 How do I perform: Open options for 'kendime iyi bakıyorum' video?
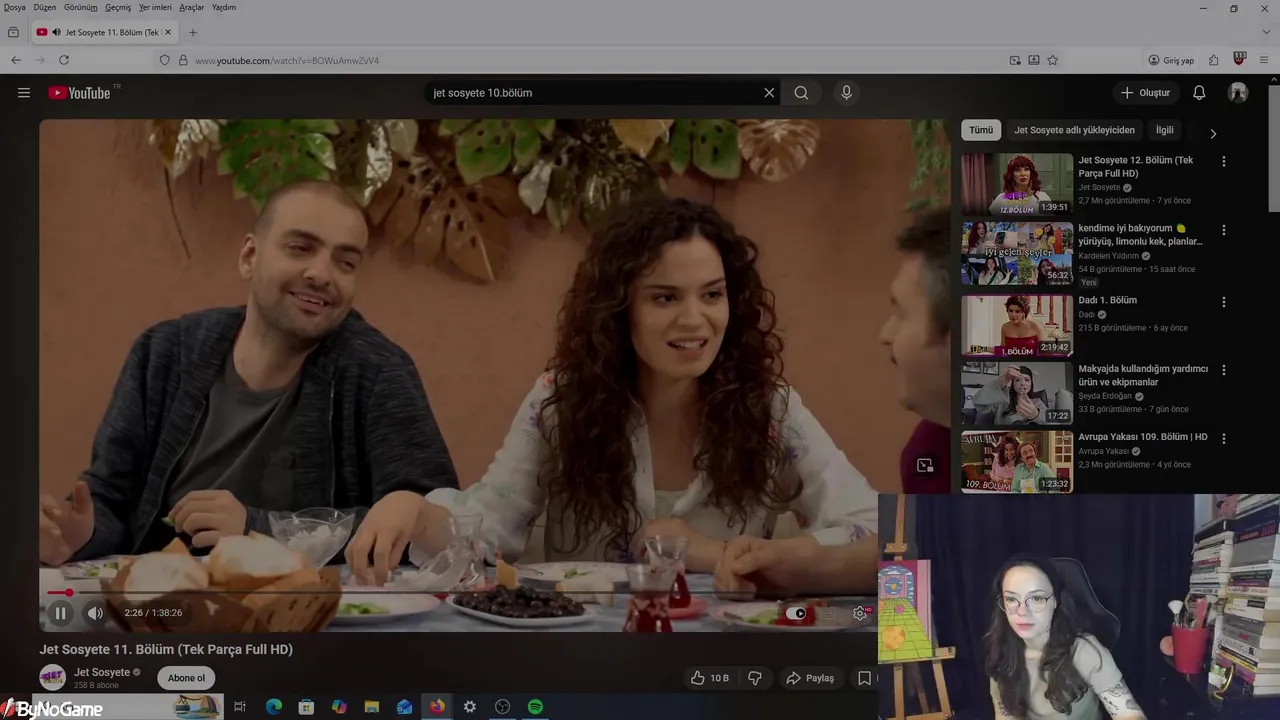(x=1223, y=230)
